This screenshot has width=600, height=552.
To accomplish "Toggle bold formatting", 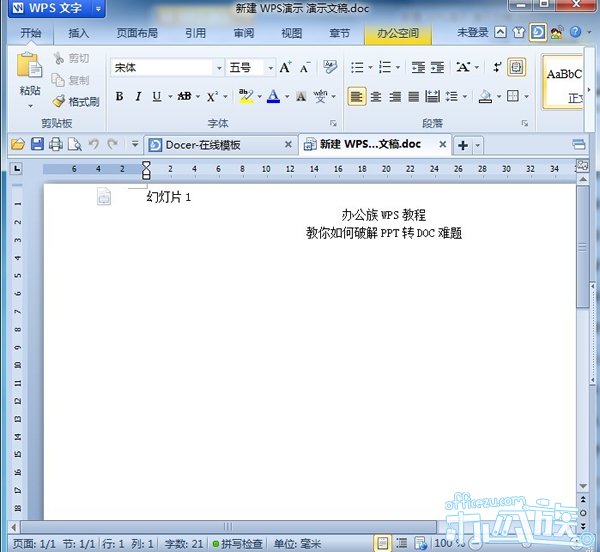I will click(119, 96).
